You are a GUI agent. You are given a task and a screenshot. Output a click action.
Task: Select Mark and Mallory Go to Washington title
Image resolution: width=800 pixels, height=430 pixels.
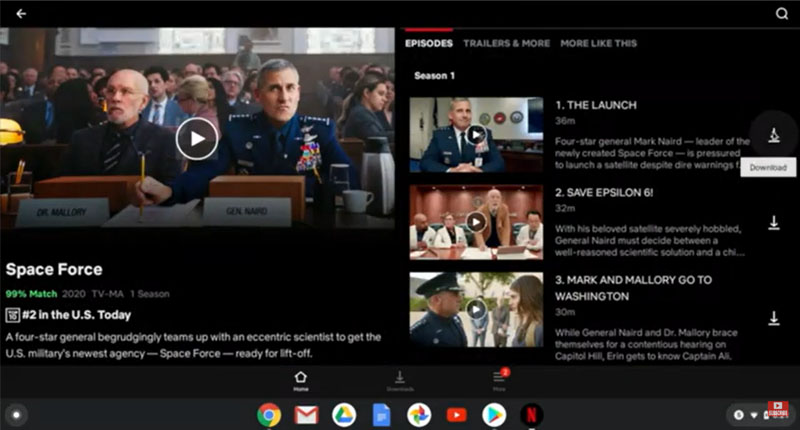pyautogui.click(x=633, y=288)
